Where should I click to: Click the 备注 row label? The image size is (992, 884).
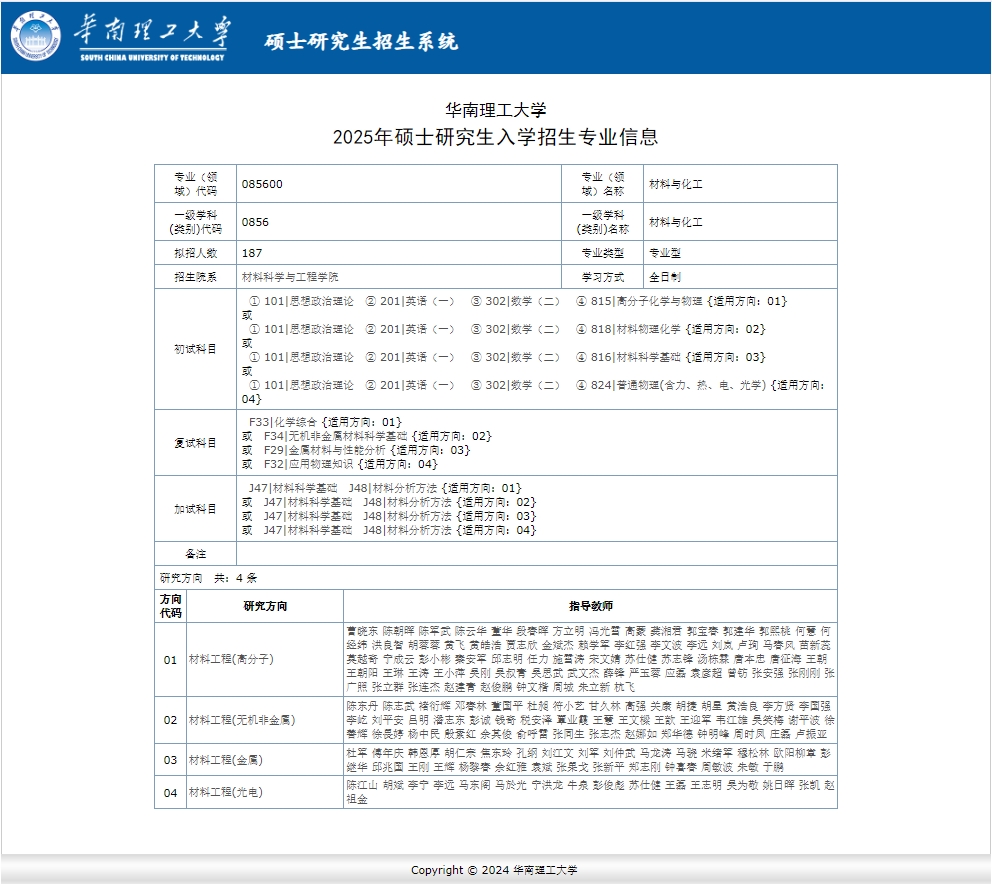(x=195, y=554)
